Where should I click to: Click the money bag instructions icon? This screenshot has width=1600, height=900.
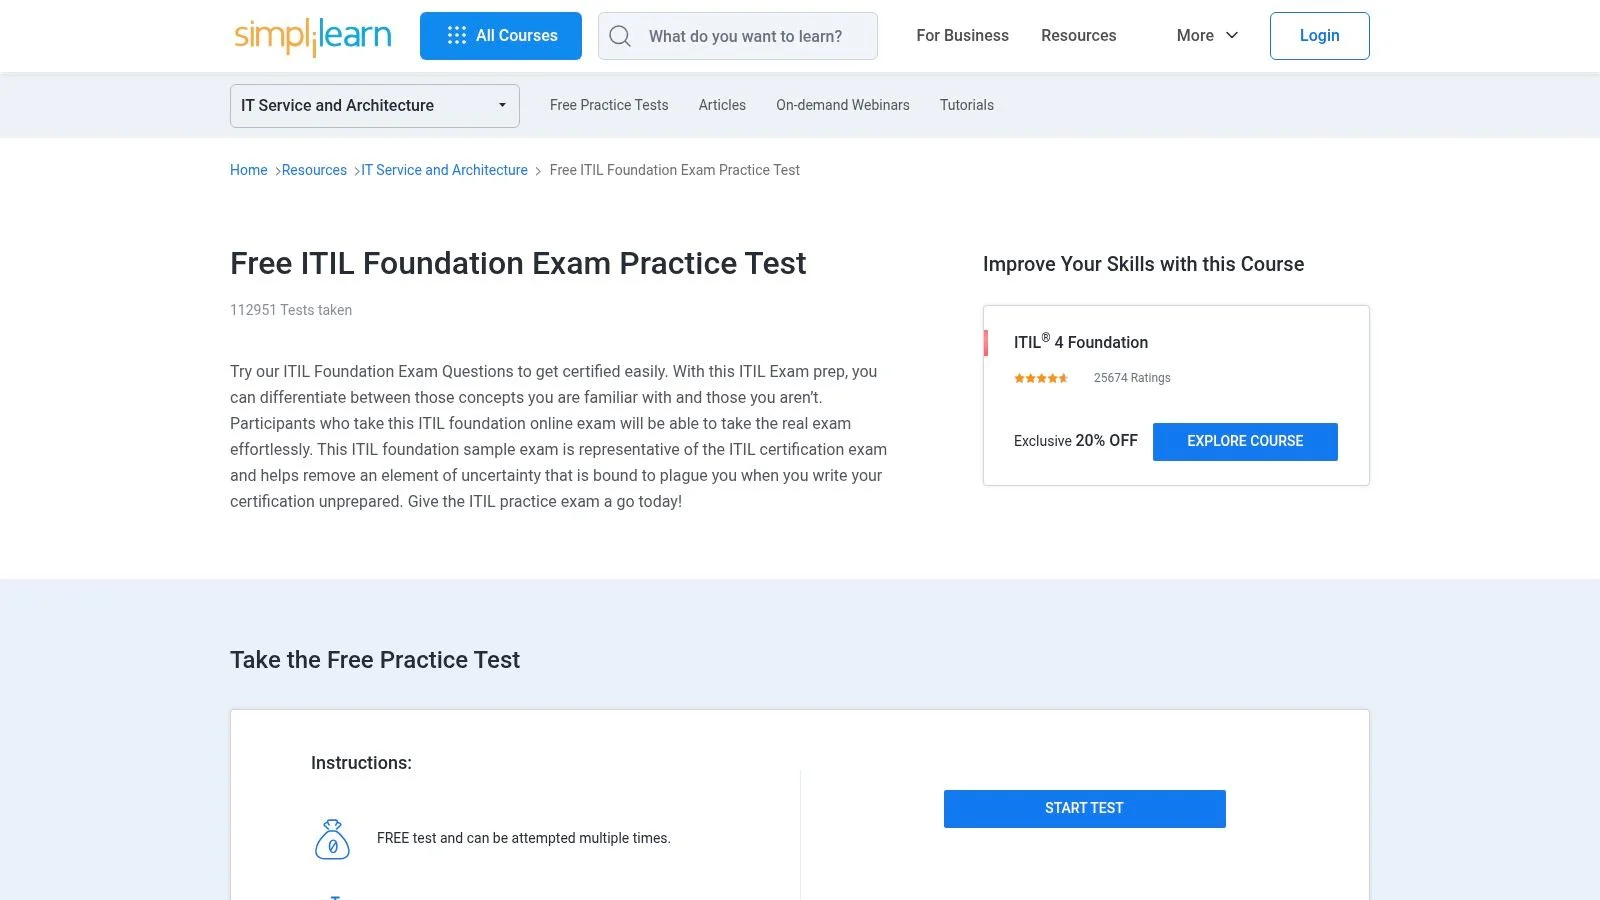[333, 838]
